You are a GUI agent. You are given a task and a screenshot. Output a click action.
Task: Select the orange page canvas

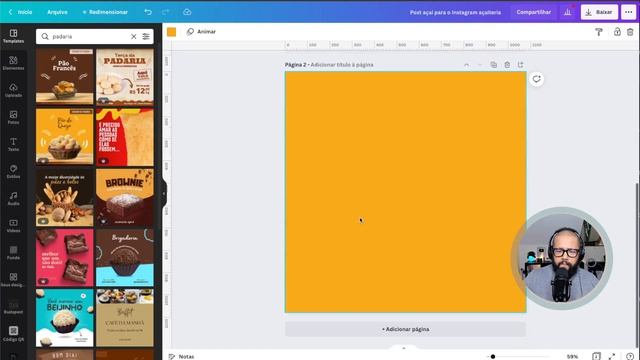coord(405,192)
